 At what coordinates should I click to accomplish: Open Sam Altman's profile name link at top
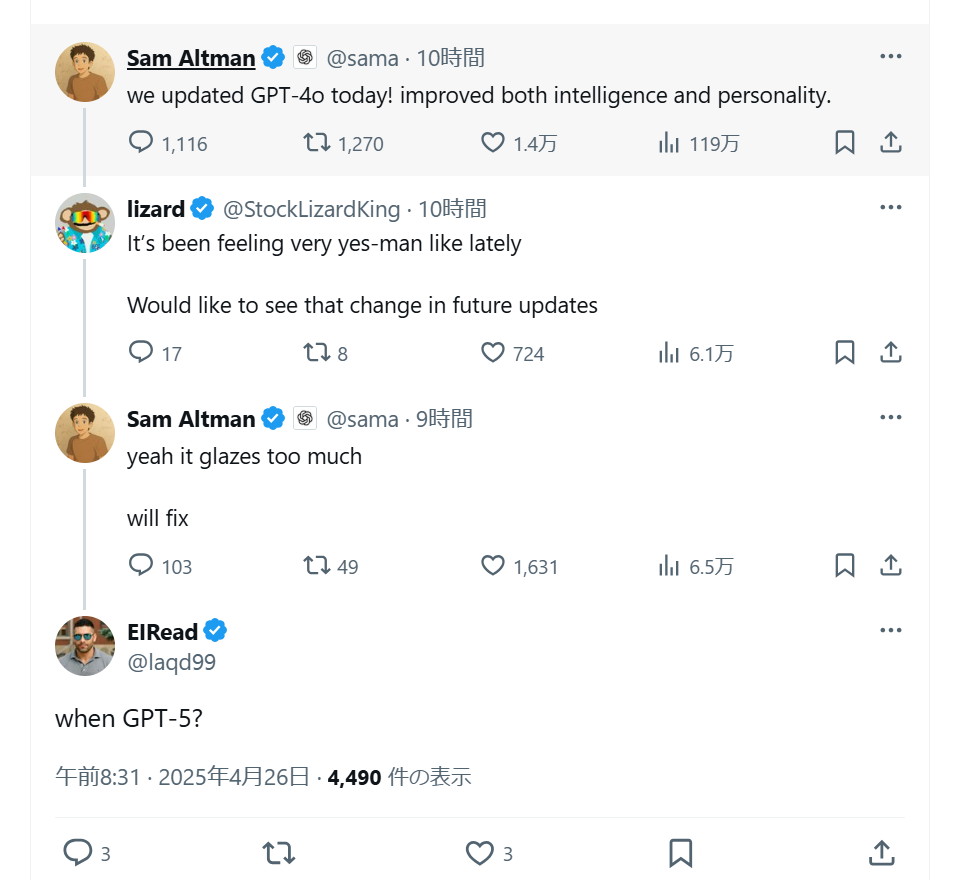(x=191, y=58)
